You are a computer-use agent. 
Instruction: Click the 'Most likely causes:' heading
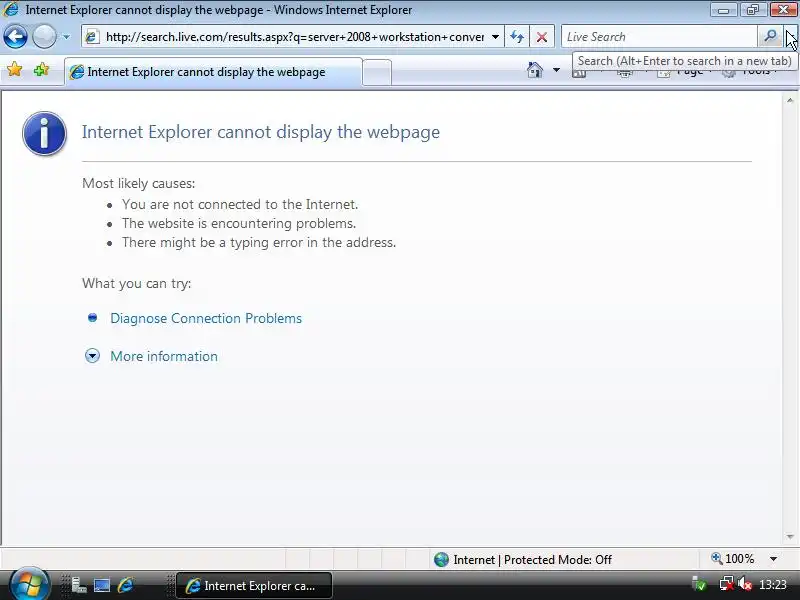138,183
